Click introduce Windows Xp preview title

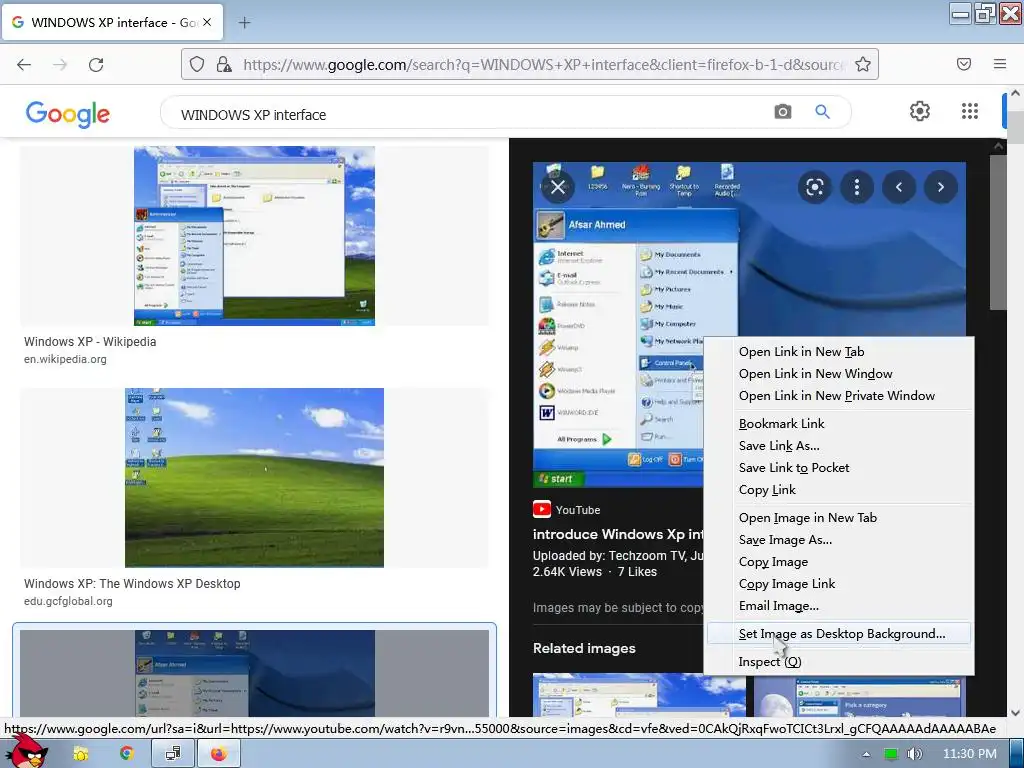point(618,534)
